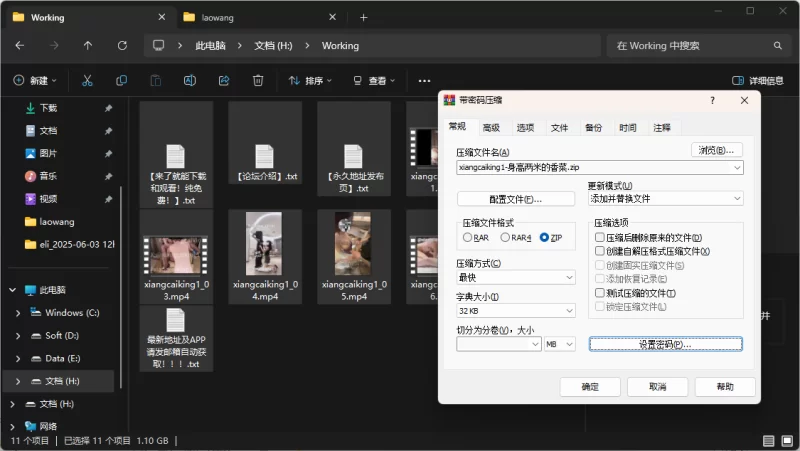Open the three-dot more options menu
Screen dimensions: 800x451
click(424, 80)
